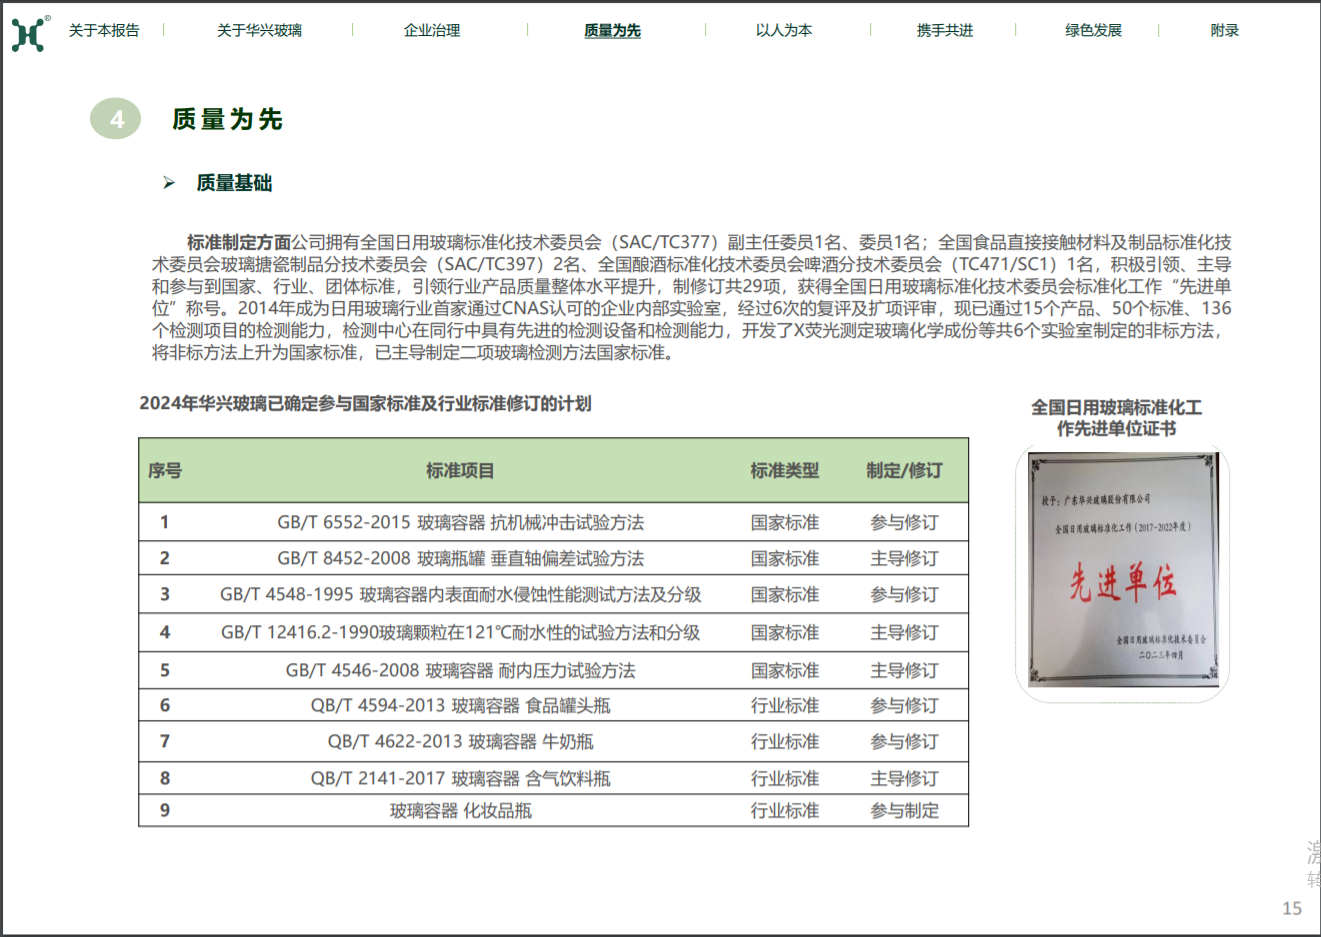Click the 全国日用玻璃标准化工作先进单位证书 caption
The height and width of the screenshot is (937, 1321).
(1117, 418)
